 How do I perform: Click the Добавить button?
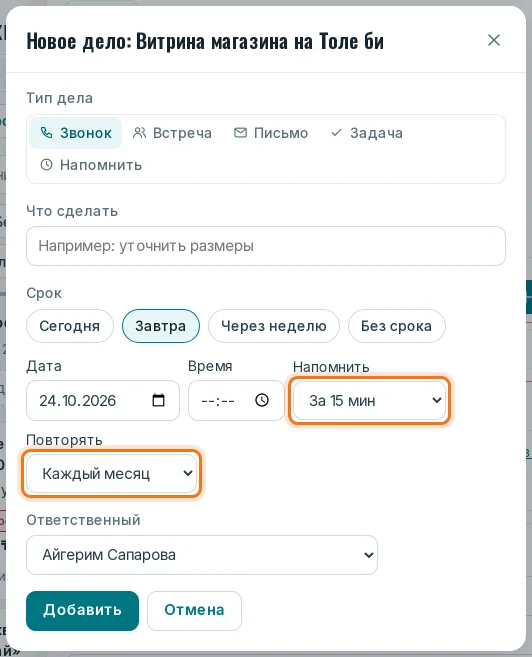coord(83,610)
